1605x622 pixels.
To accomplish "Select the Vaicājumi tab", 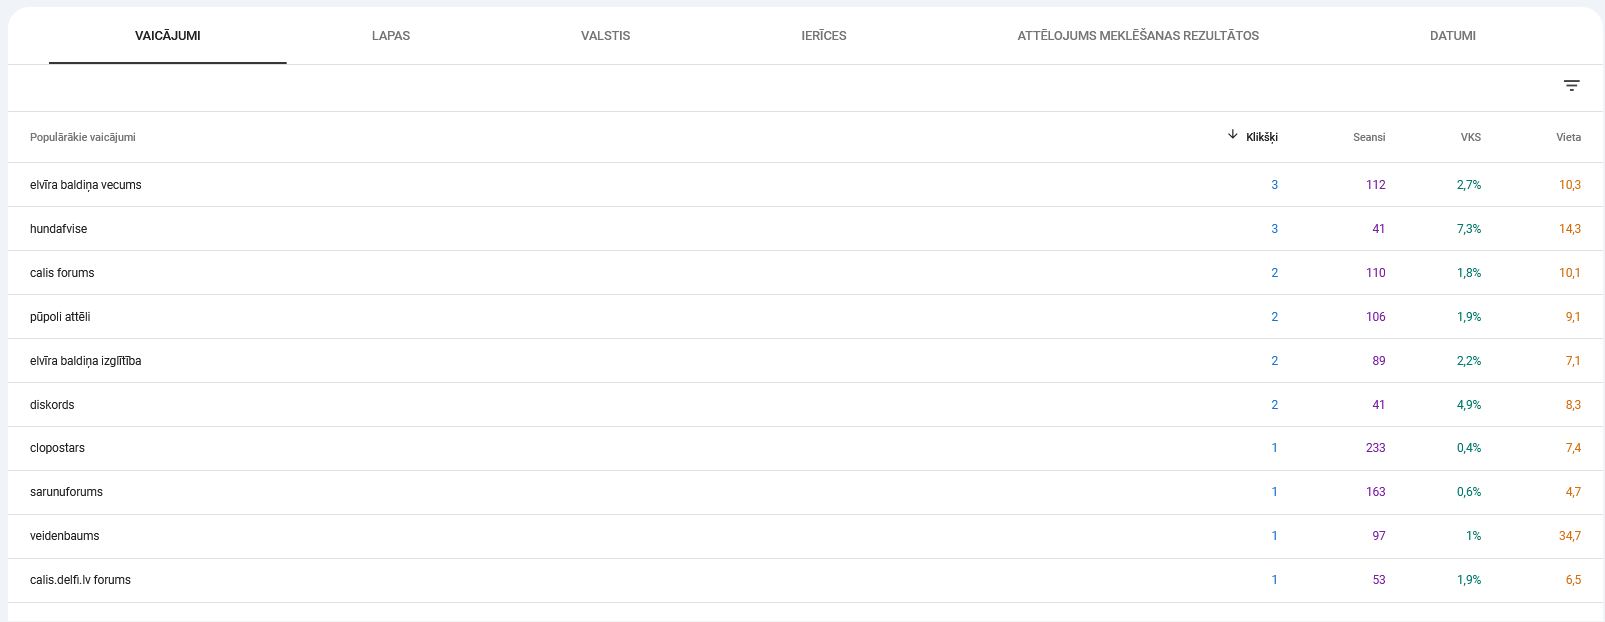I will coord(167,36).
